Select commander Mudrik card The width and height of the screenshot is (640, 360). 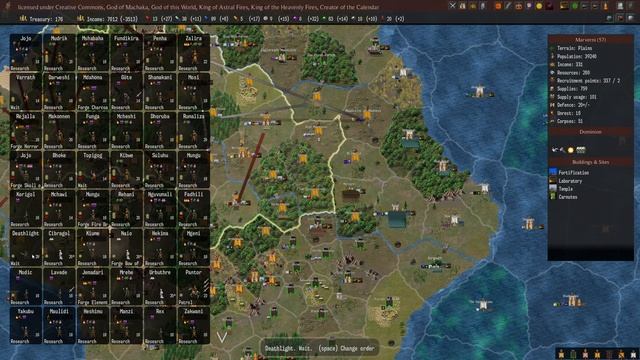pos(59,53)
